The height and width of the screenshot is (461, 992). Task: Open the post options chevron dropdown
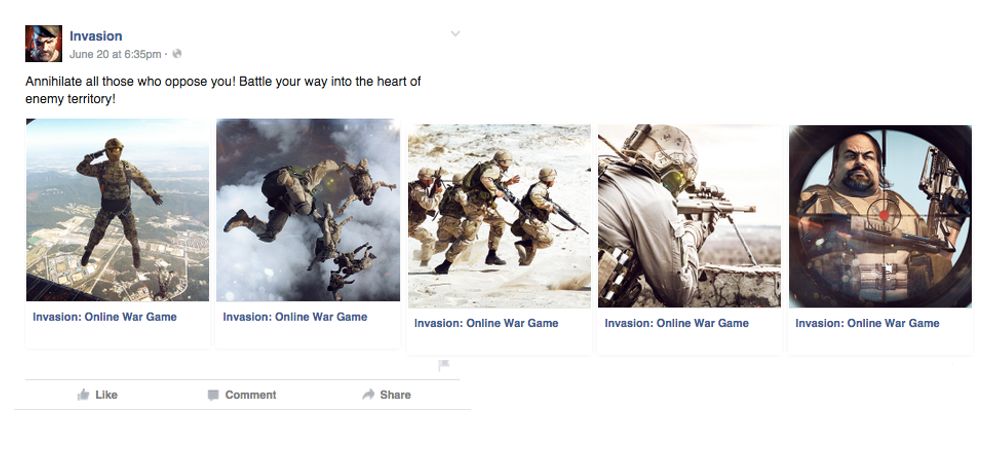[x=455, y=34]
